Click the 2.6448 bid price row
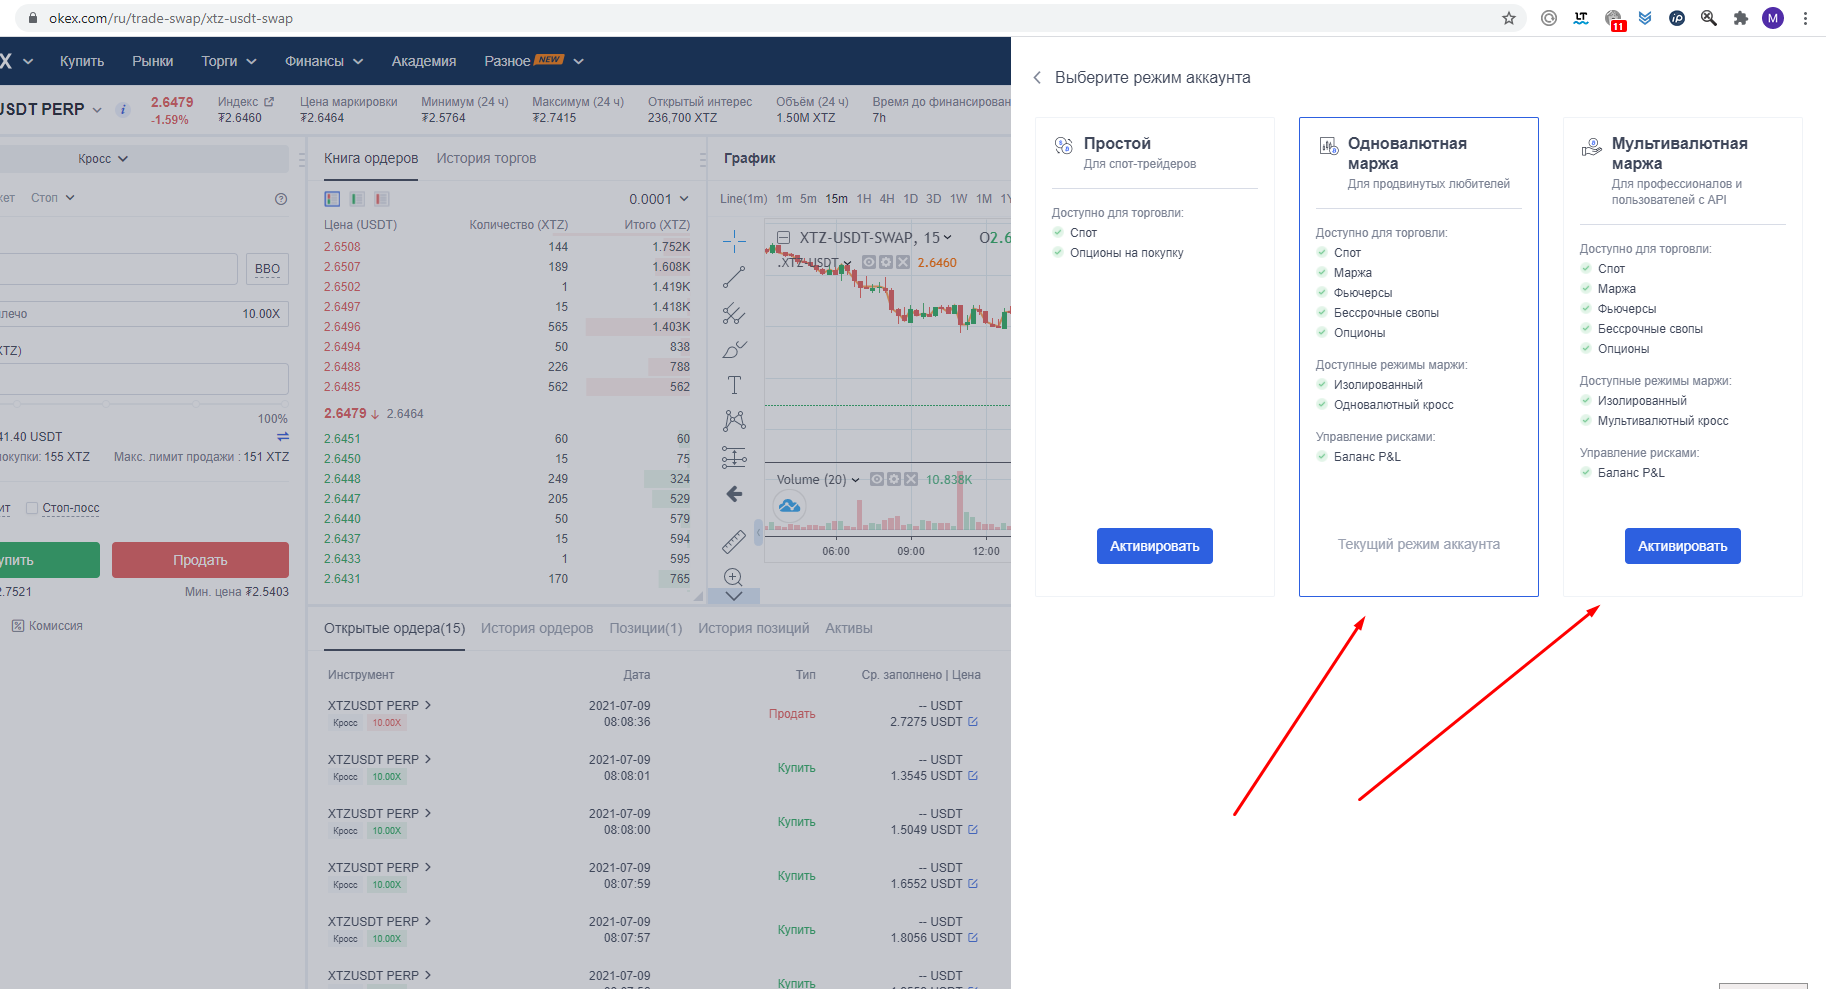The image size is (1826, 989). [507, 479]
